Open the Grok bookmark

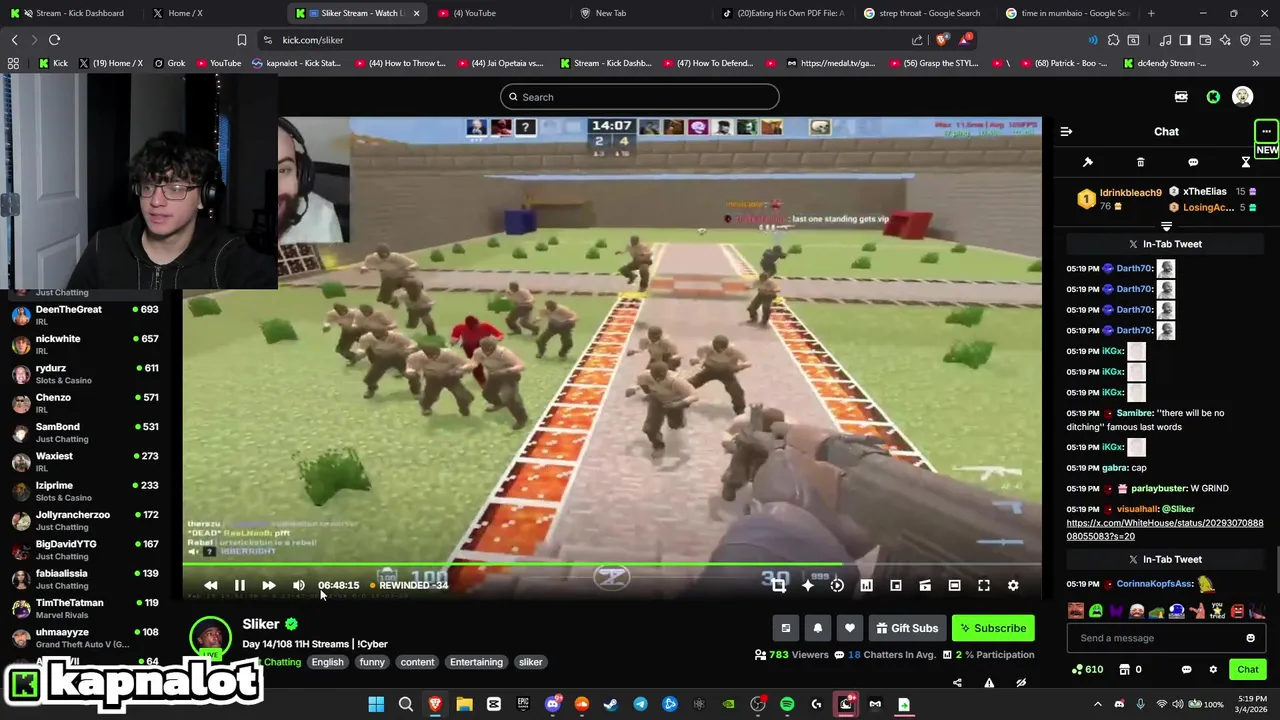[169, 63]
